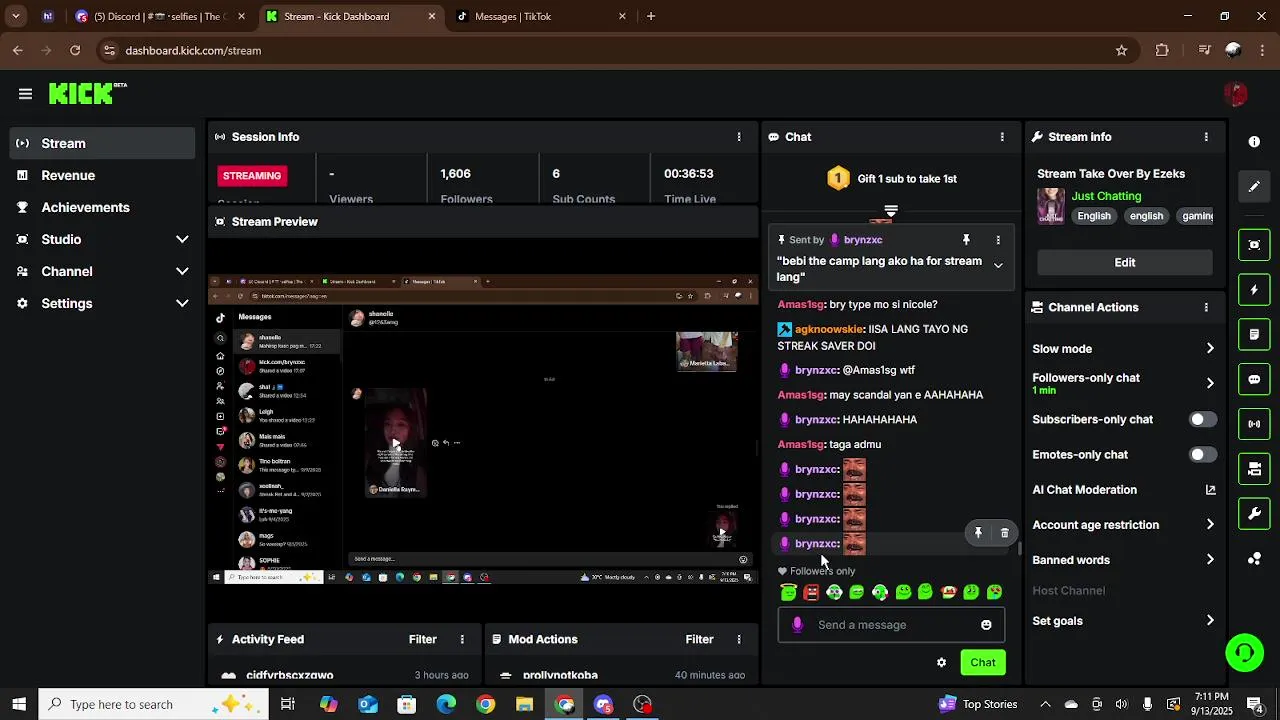This screenshot has height=720, width=1280.
Task: Open Activity Feed three-dot menu
Action: point(462,640)
